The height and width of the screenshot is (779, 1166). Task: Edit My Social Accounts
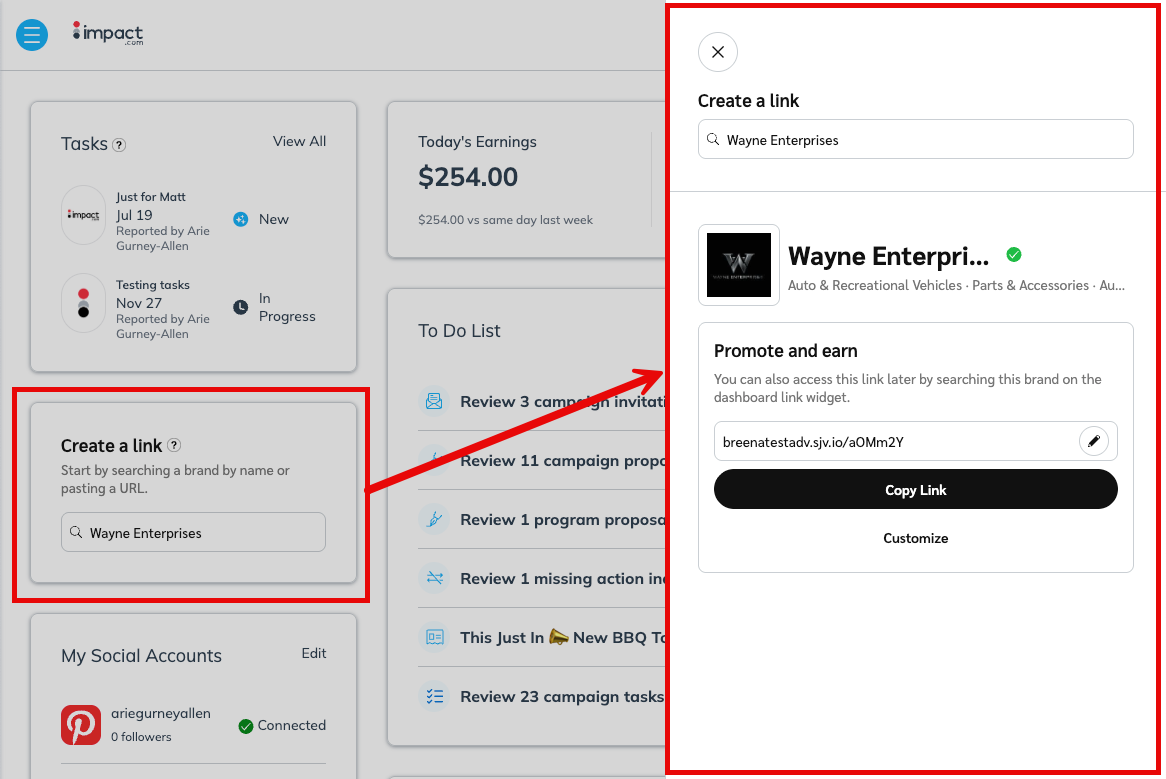pos(314,653)
